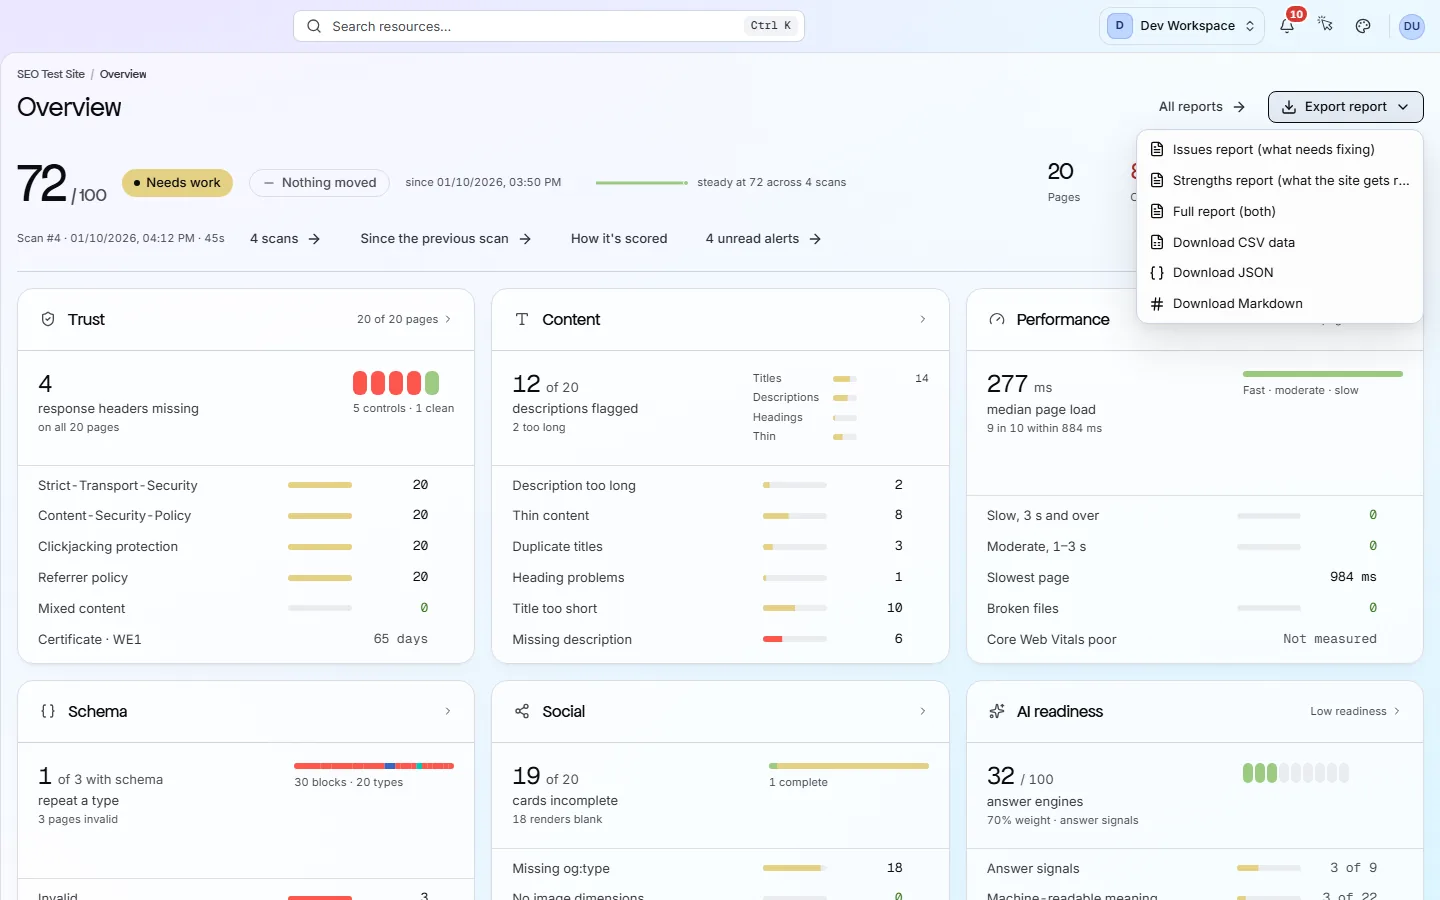Click the Clickjacking protection row label
This screenshot has width=1440, height=900.
108,547
